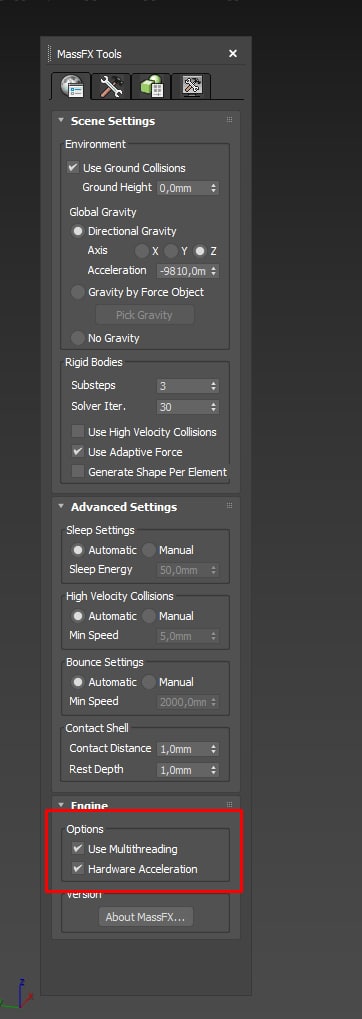Select Automatic under Sleep Settings

point(78,550)
